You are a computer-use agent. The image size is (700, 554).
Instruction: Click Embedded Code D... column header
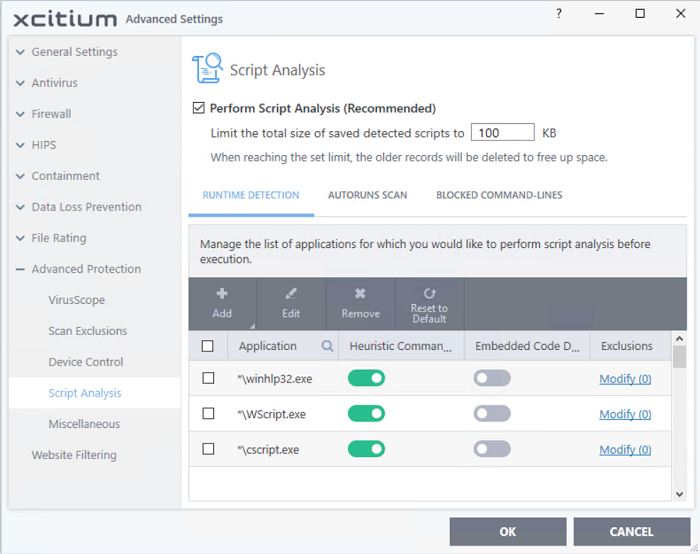point(527,346)
